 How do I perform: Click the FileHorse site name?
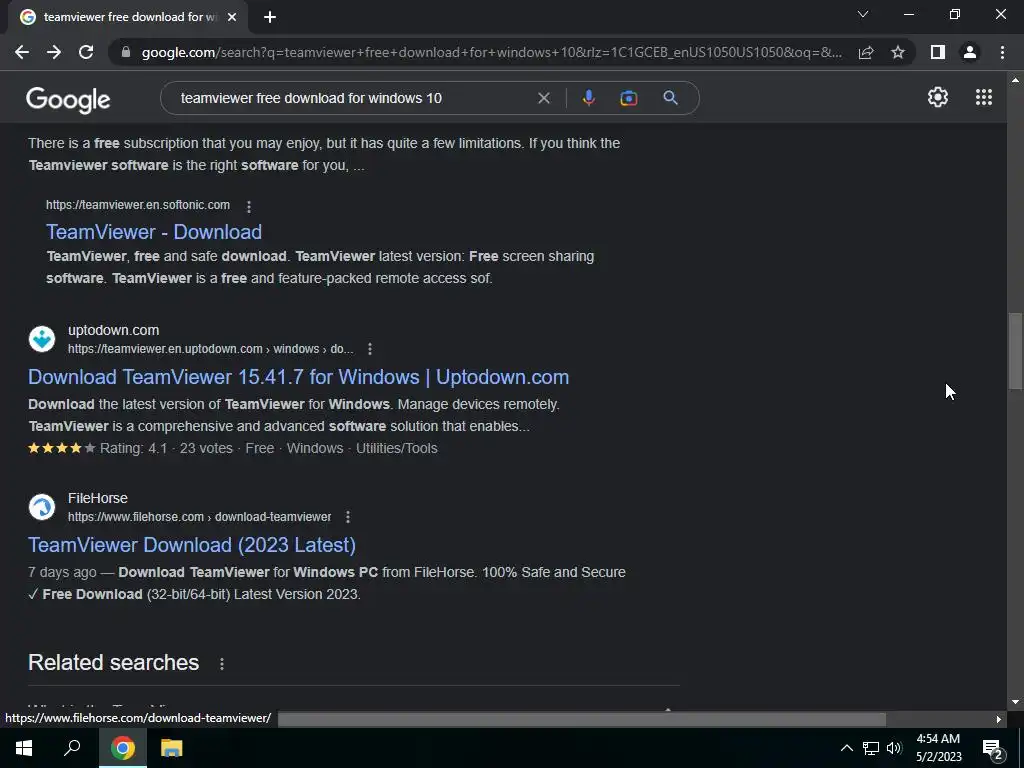tap(98, 498)
